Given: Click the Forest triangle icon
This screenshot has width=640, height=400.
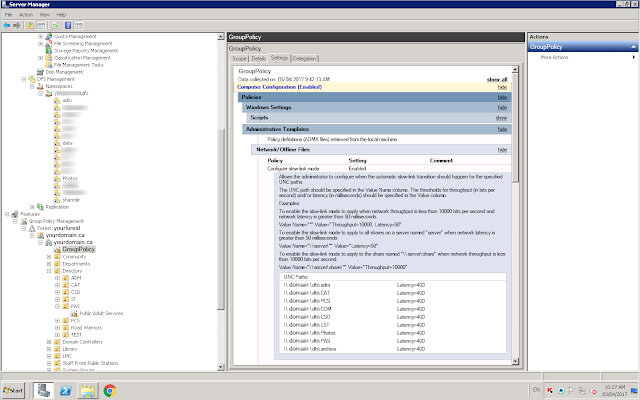Looking at the screenshot, I should click(32, 228).
